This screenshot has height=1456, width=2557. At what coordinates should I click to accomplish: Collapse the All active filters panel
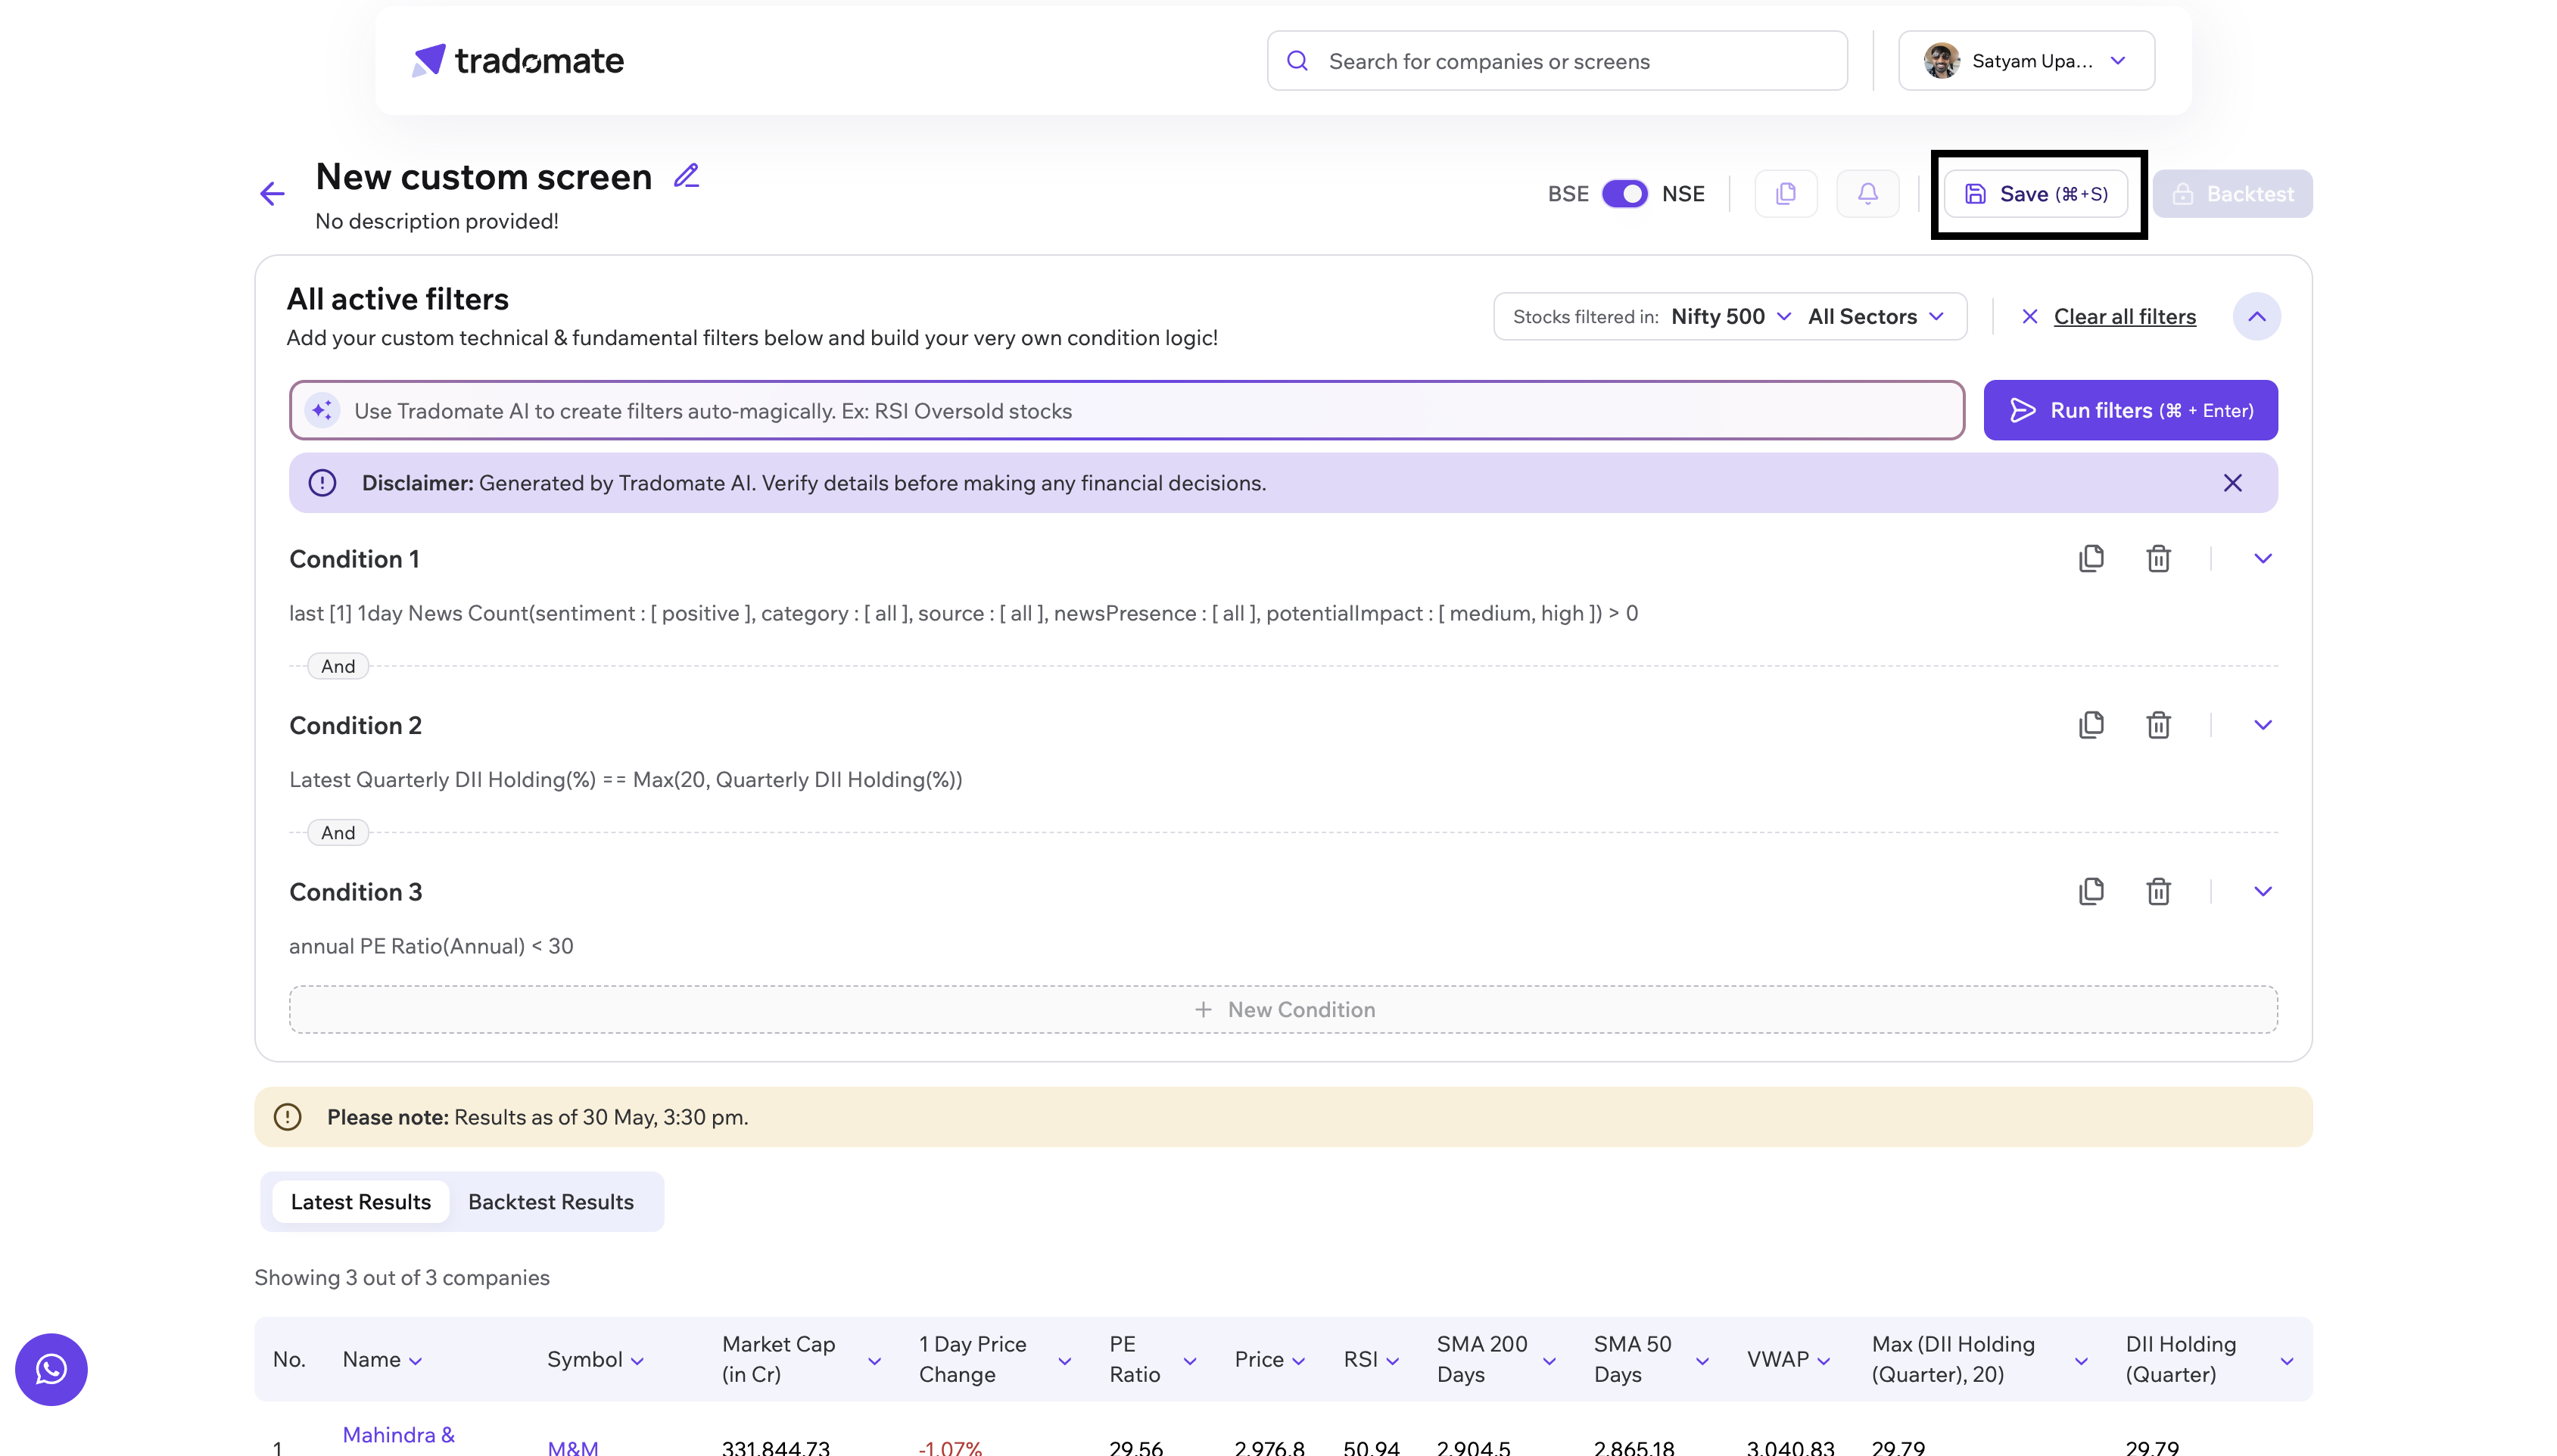pyautogui.click(x=2256, y=317)
